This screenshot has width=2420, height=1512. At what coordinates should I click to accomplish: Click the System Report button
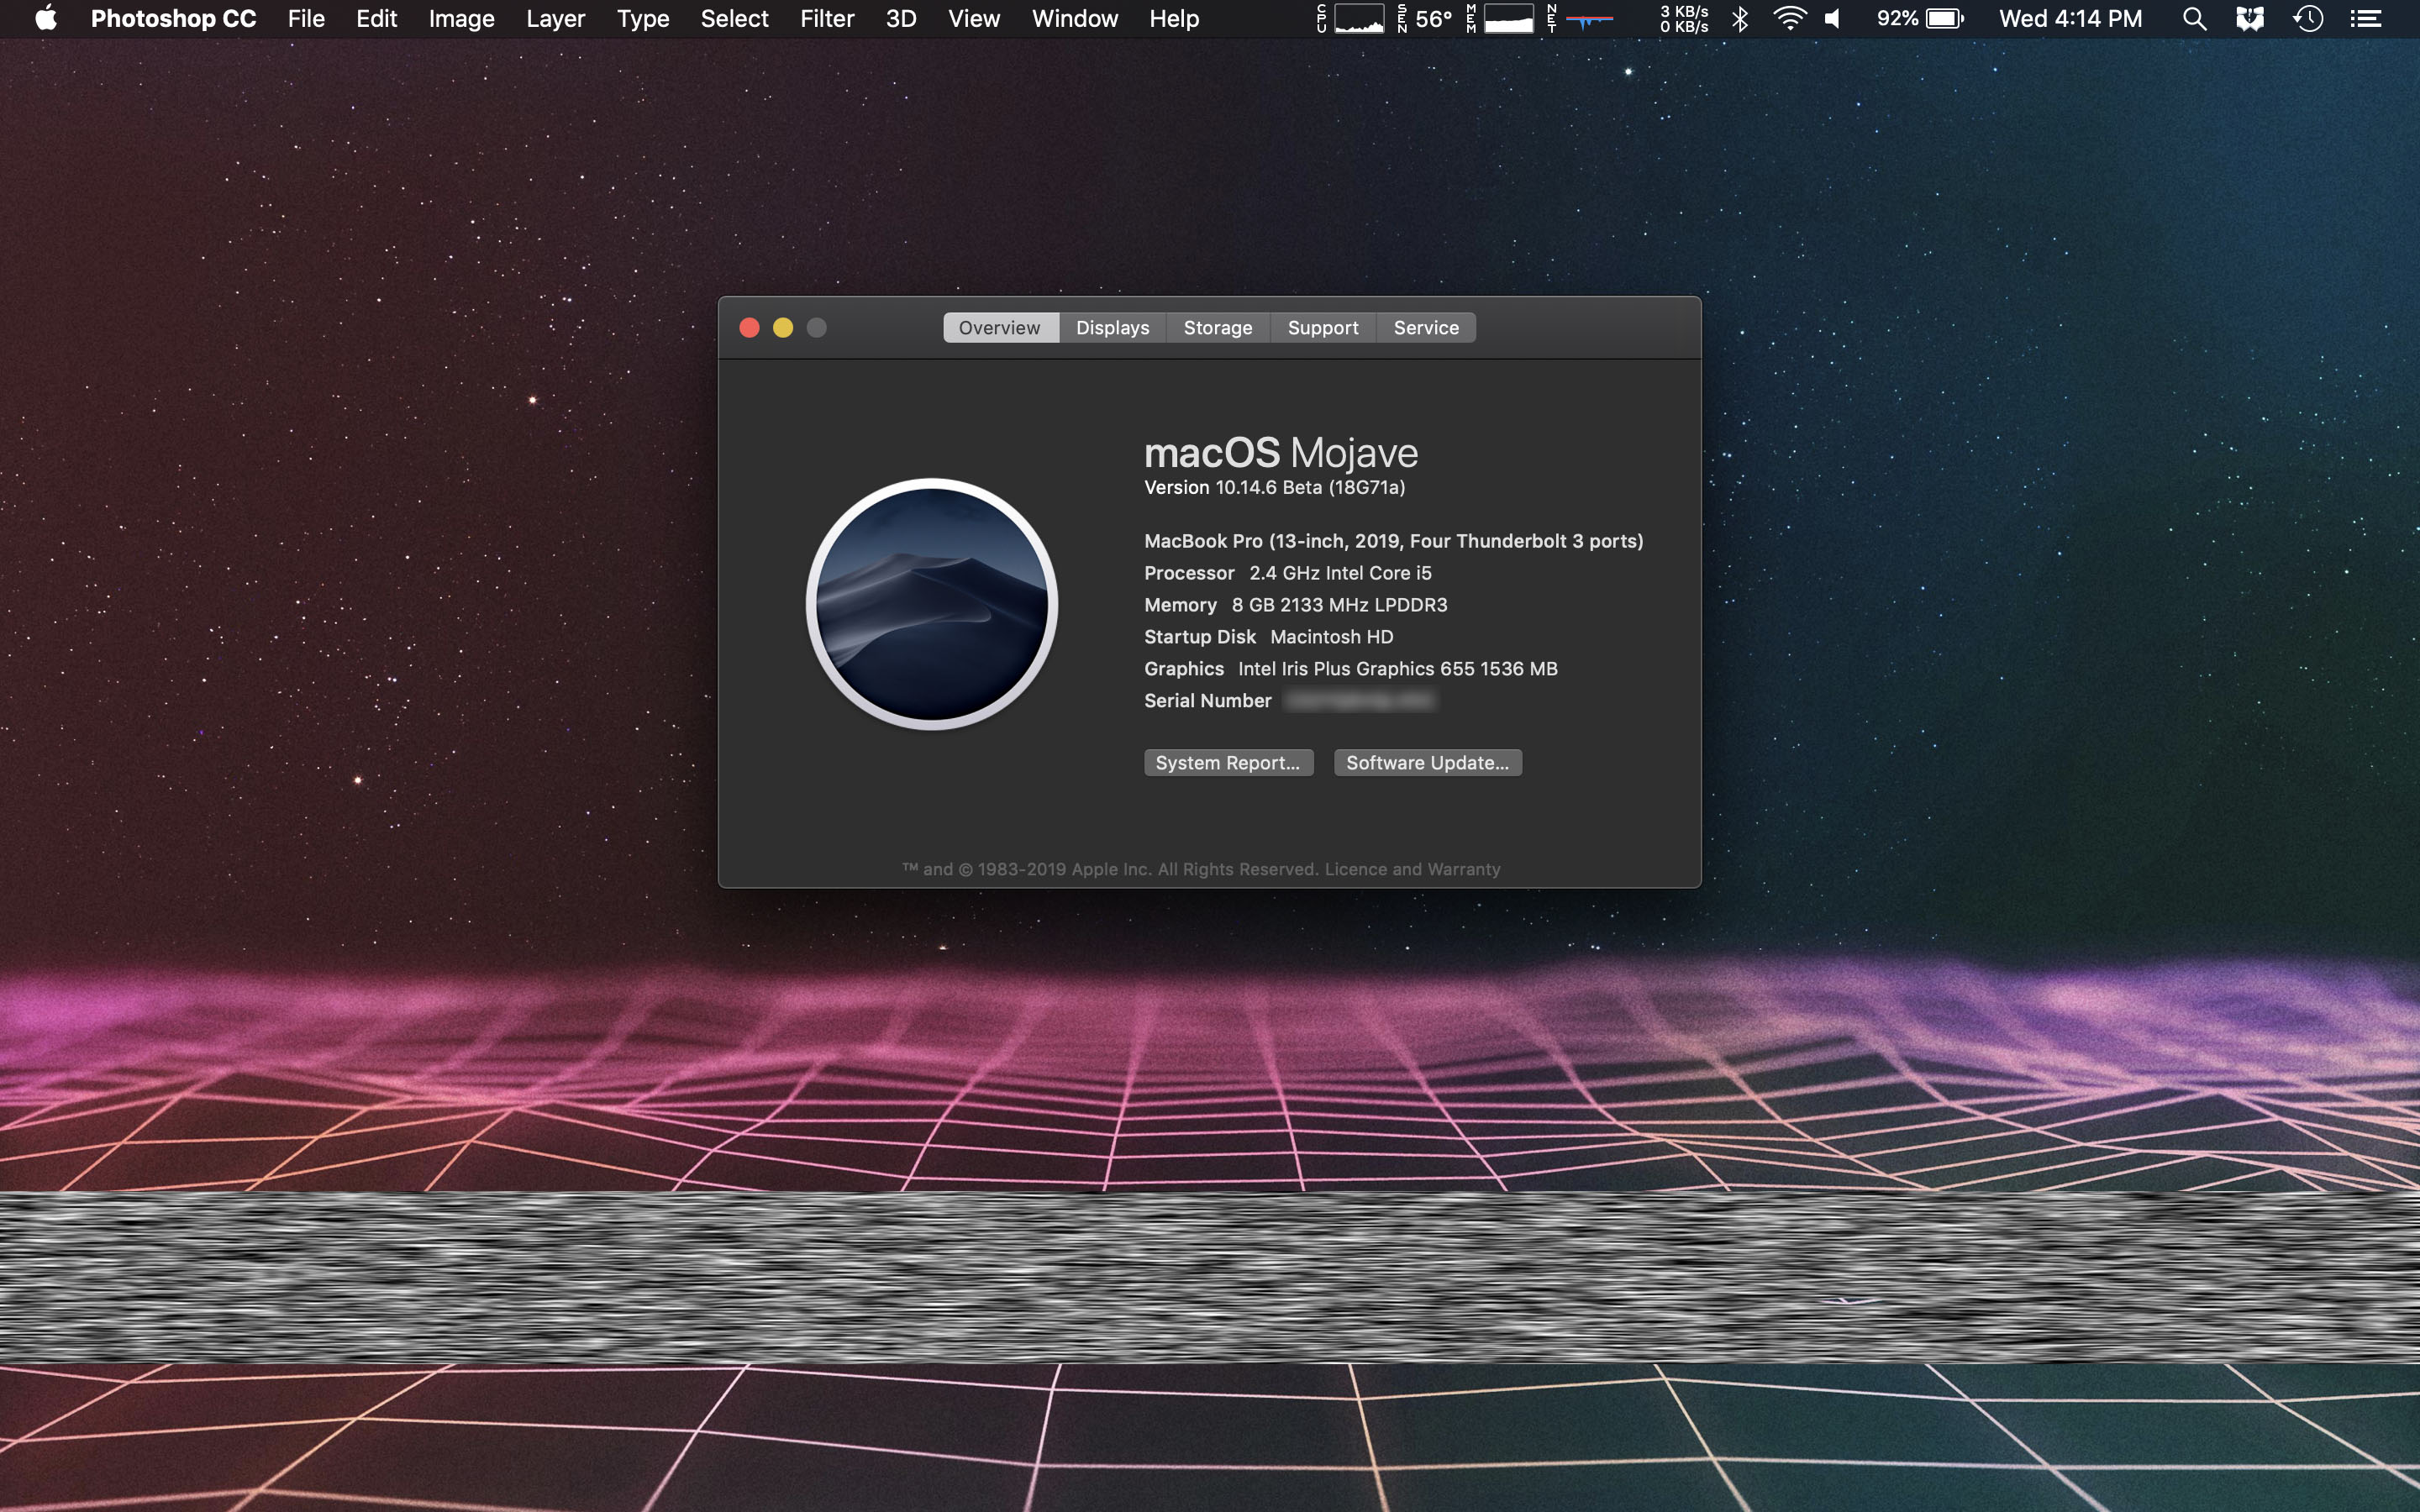(1228, 763)
